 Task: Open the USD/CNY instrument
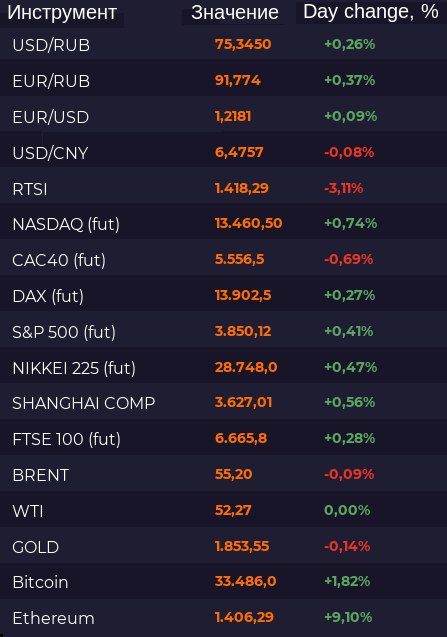50,153
